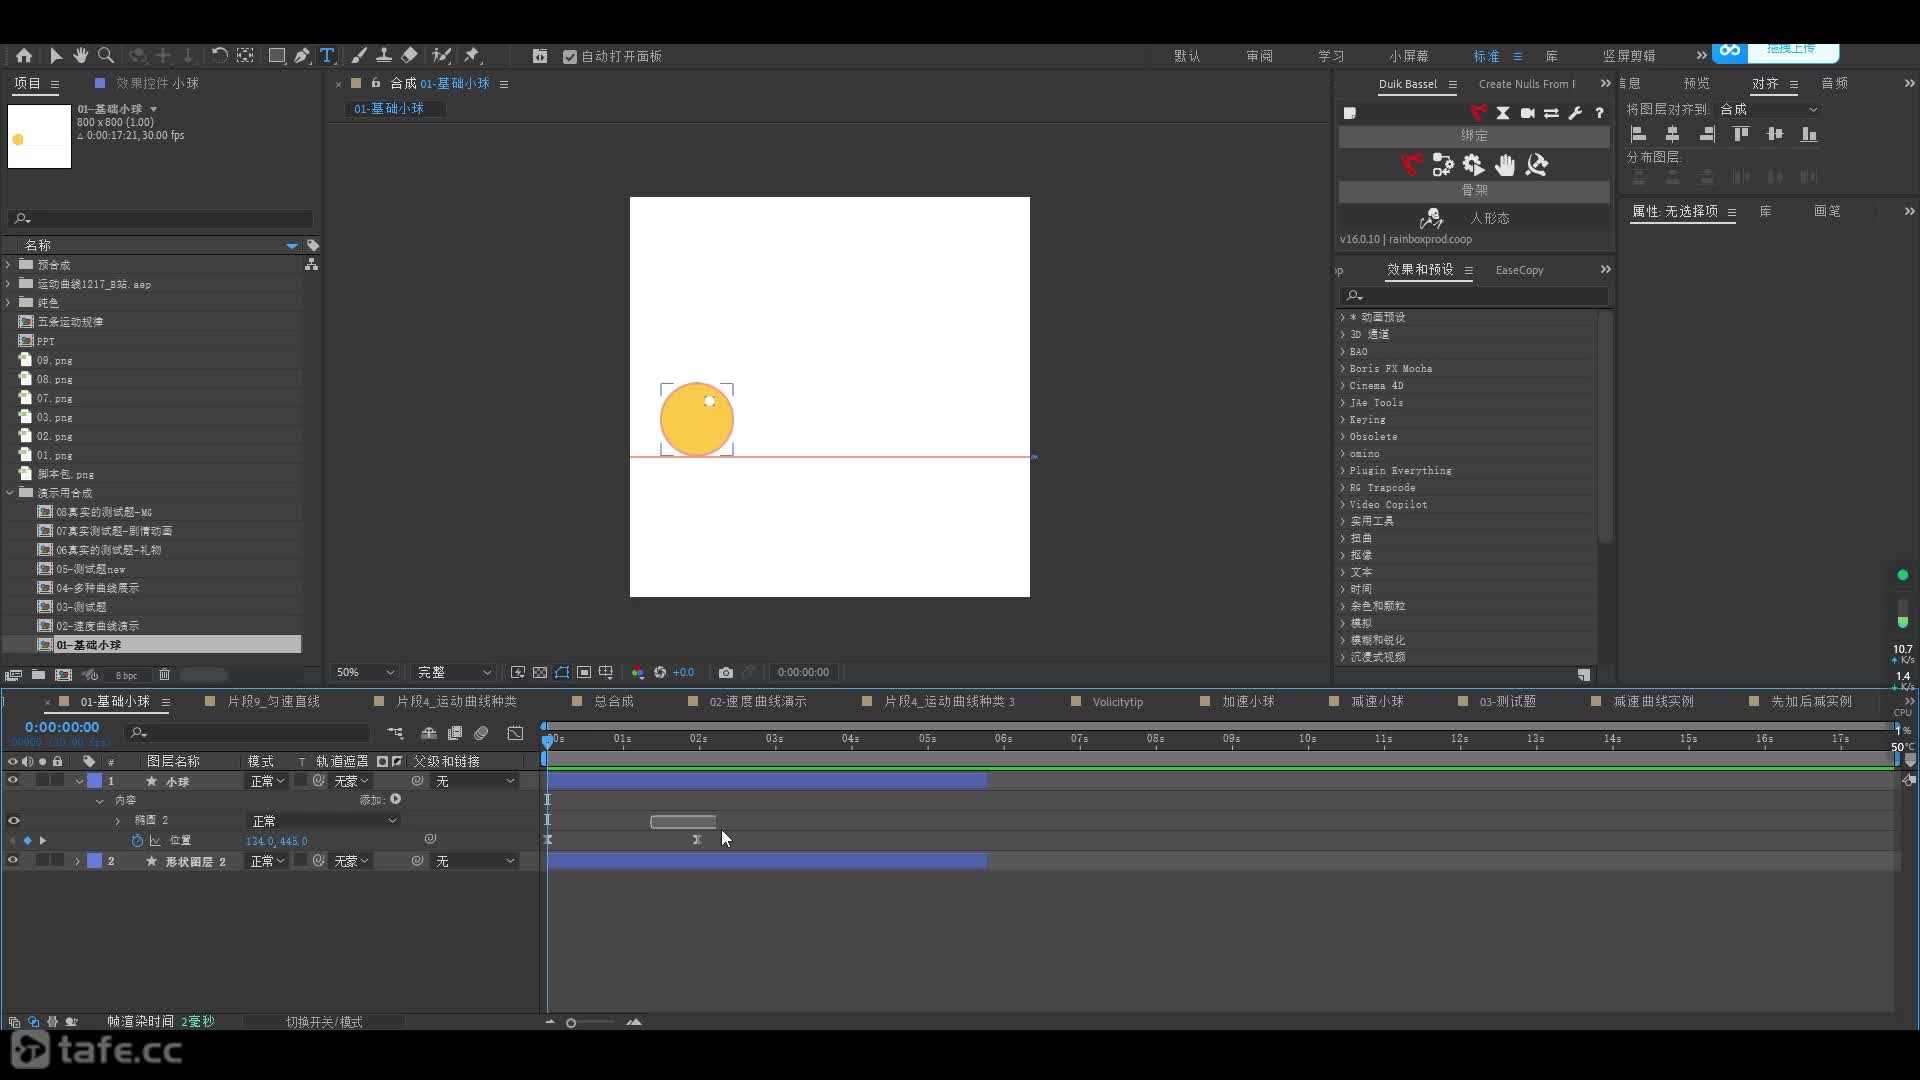Screen dimensions: 1920x1080
Task: Open the 01-基础小球 breadcrumb in viewer
Action: pyautogui.click(x=389, y=108)
